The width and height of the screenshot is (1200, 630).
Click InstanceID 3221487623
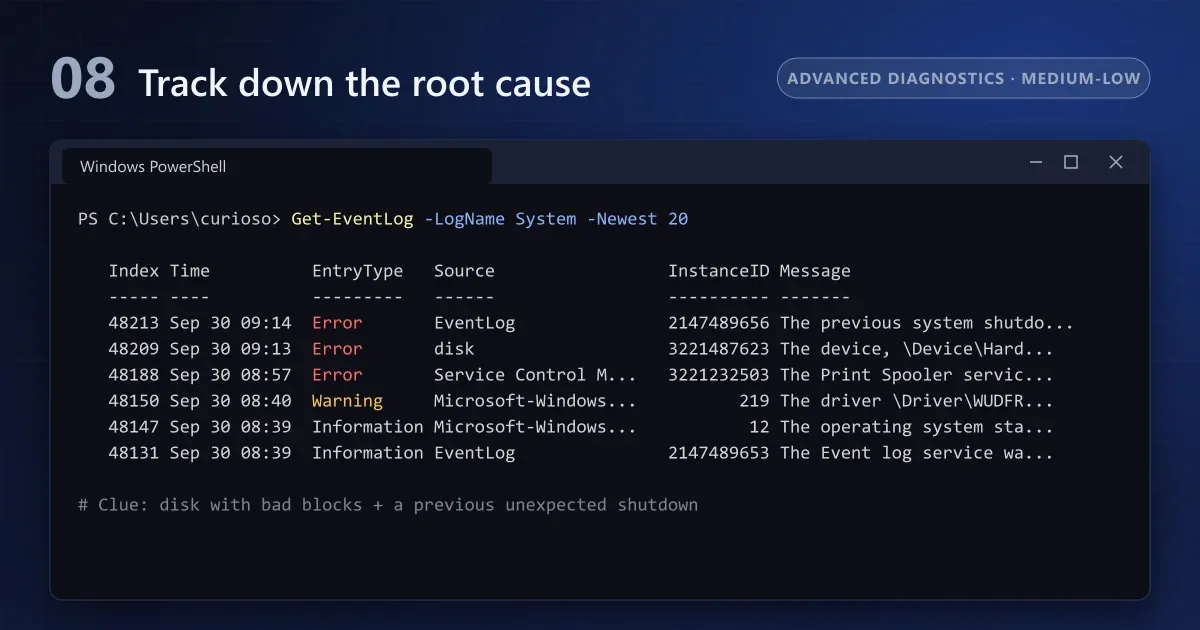(718, 349)
